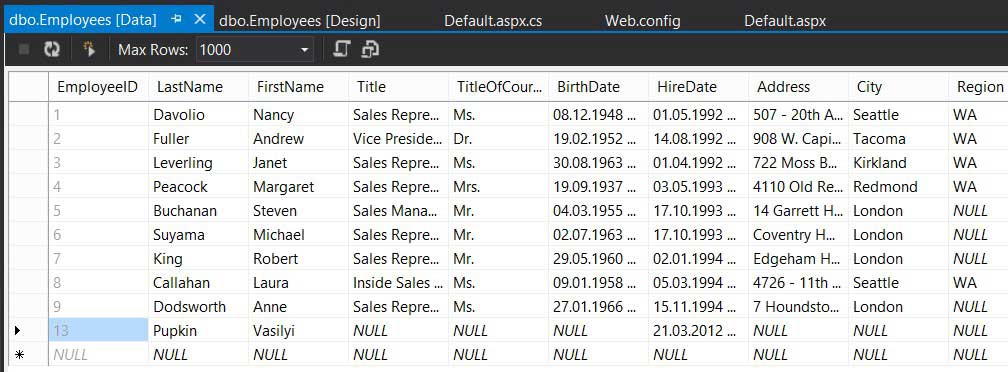The height and width of the screenshot is (372, 1008).
Task: Click the 29.05.1960 birth date cell
Action: click(598, 259)
